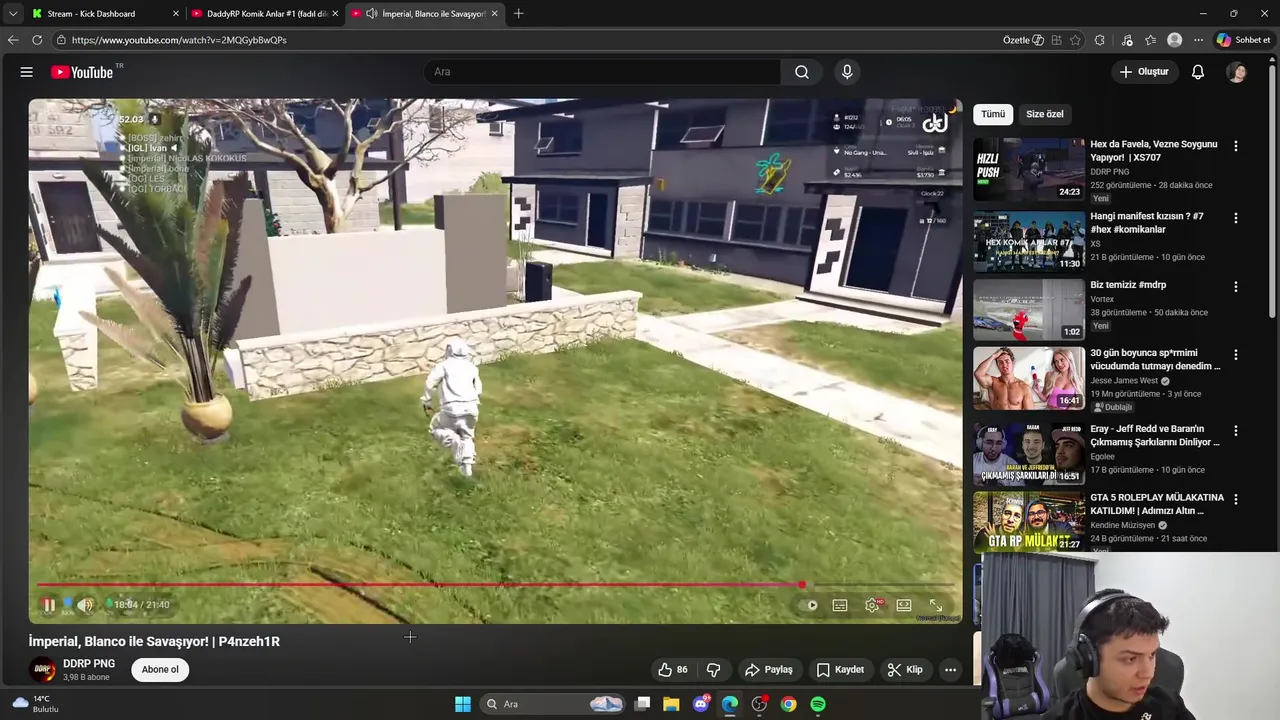Image resolution: width=1280 pixels, height=720 pixels.
Task: Open options for Eray - Jeff Redd video
Action: (1236, 431)
